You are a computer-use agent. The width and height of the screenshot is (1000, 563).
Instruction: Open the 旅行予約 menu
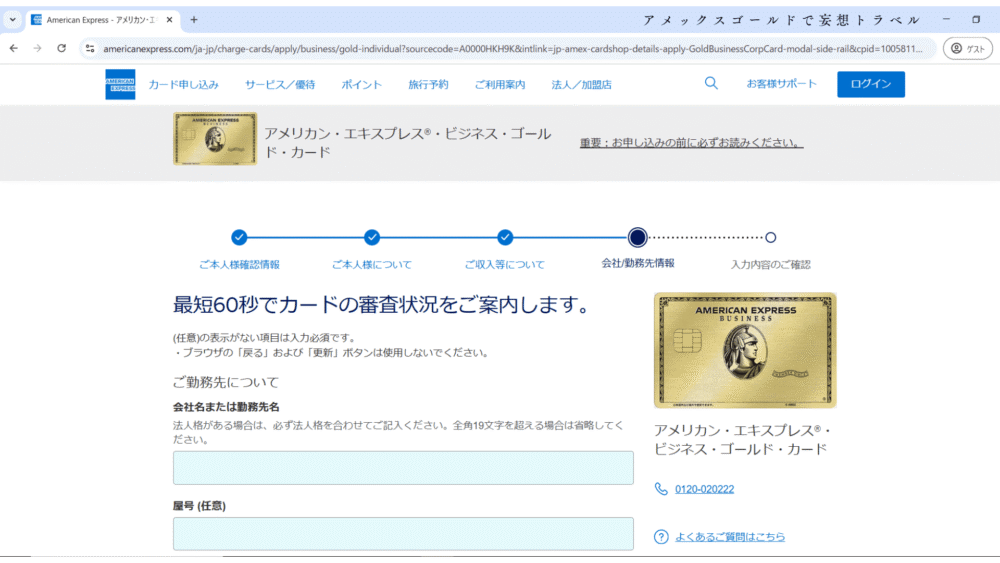point(428,84)
